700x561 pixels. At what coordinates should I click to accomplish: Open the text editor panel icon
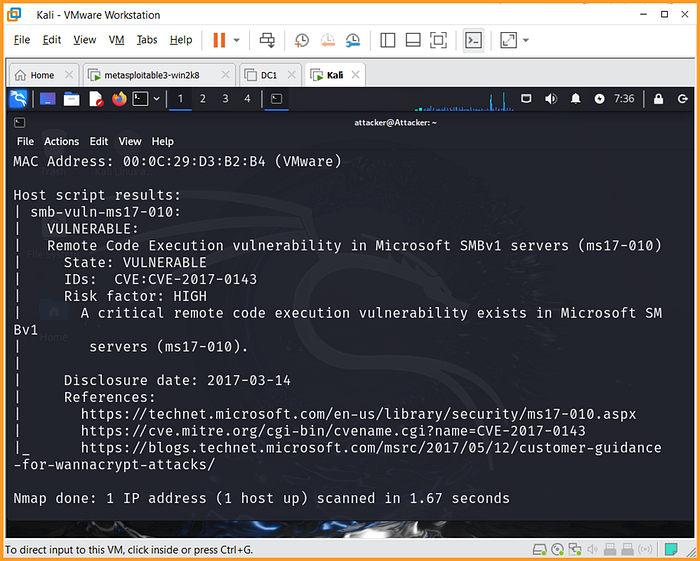click(96, 99)
